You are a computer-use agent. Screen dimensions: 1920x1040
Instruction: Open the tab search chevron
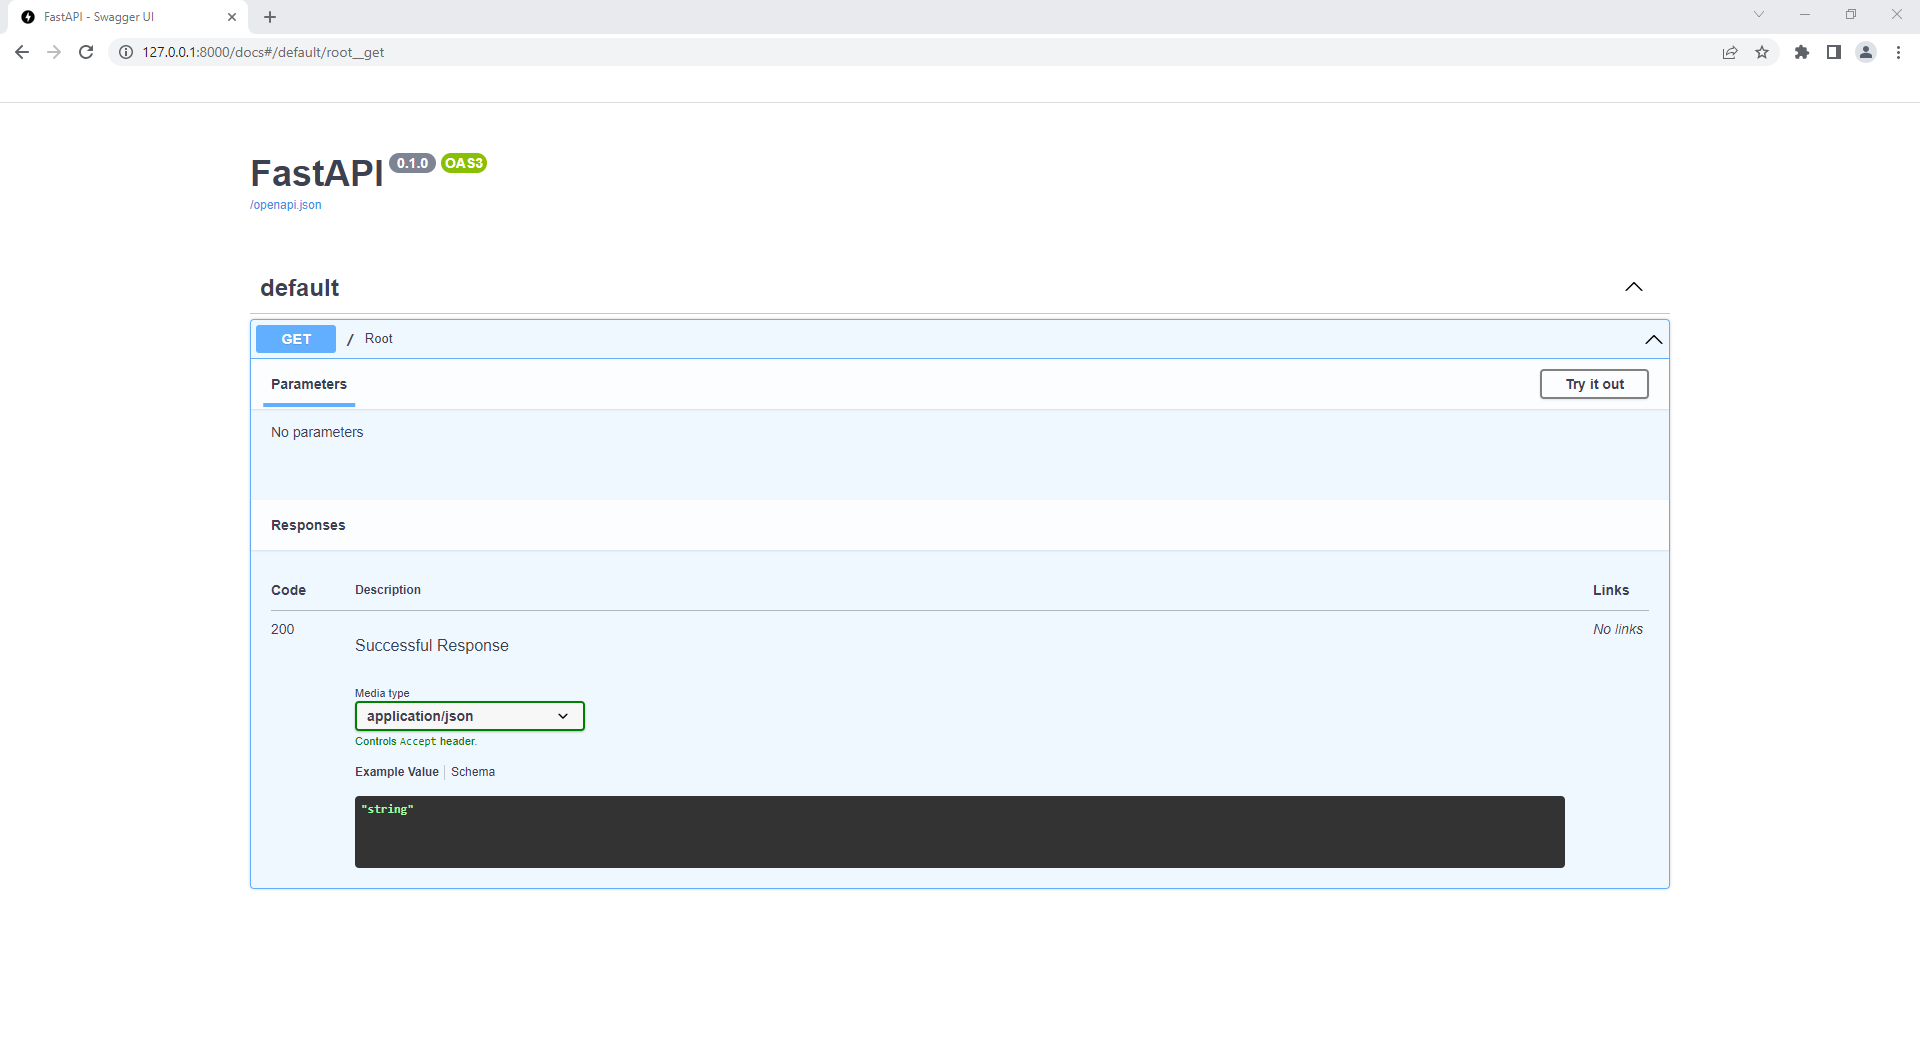pos(1759,14)
